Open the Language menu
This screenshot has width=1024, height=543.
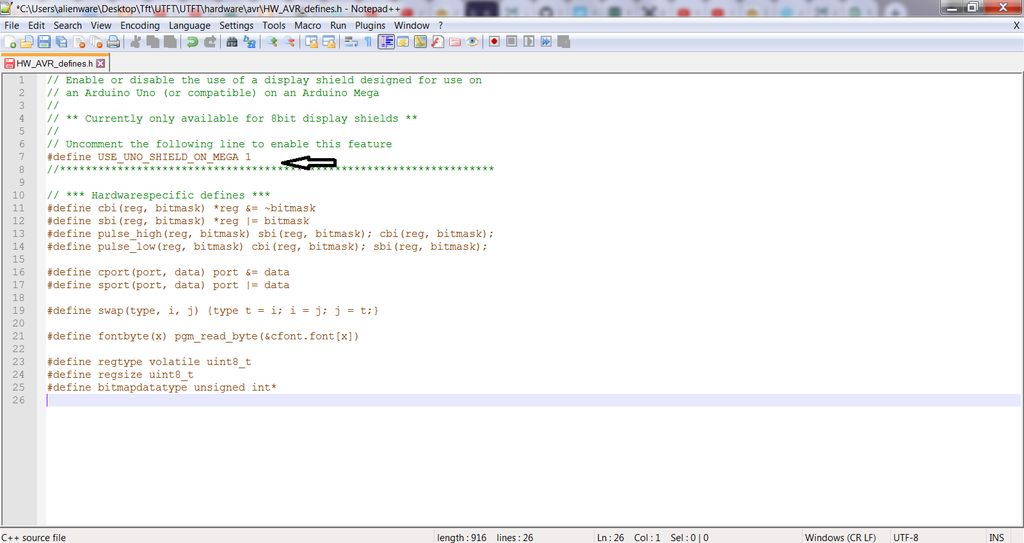(189, 25)
